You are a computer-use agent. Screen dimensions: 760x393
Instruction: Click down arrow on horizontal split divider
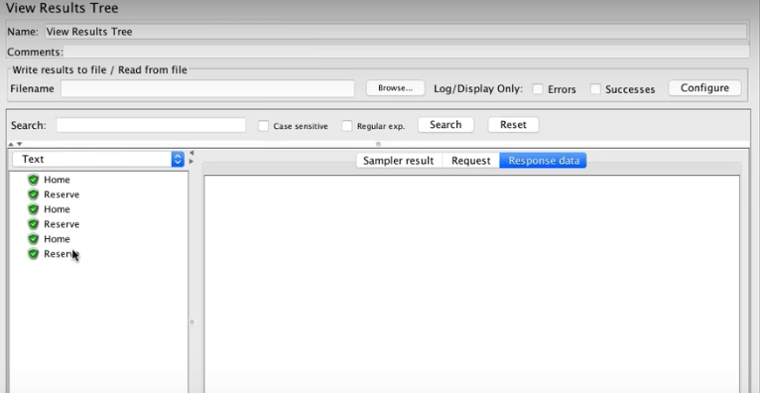pyautogui.click(x=20, y=144)
